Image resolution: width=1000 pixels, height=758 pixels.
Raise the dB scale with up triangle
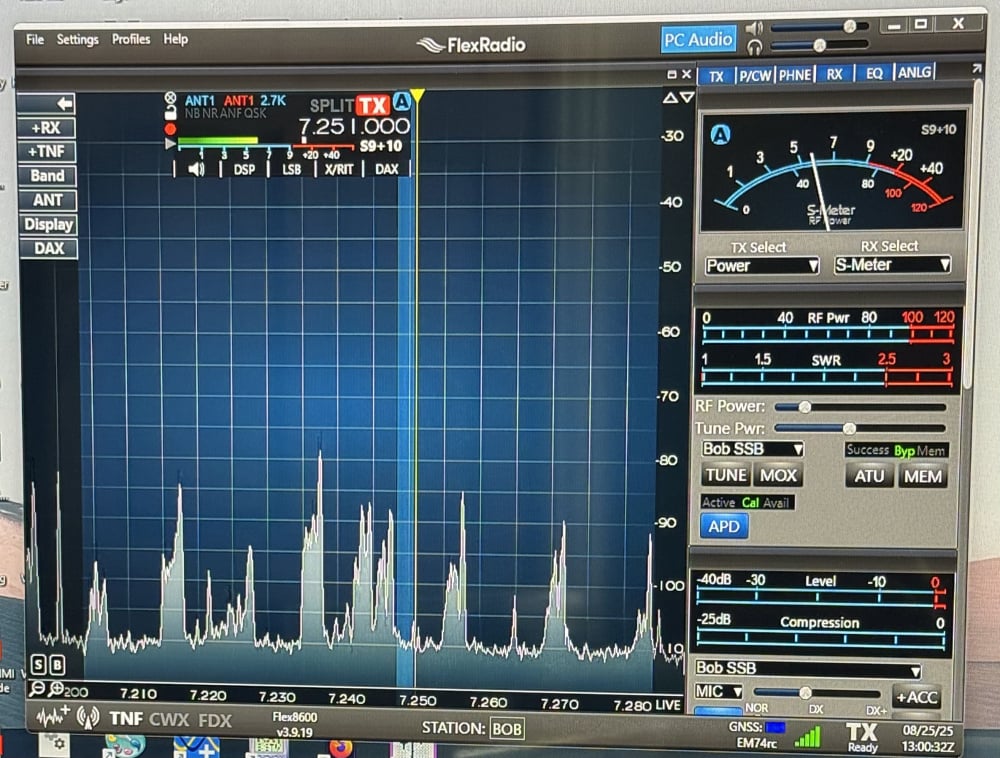(670, 98)
